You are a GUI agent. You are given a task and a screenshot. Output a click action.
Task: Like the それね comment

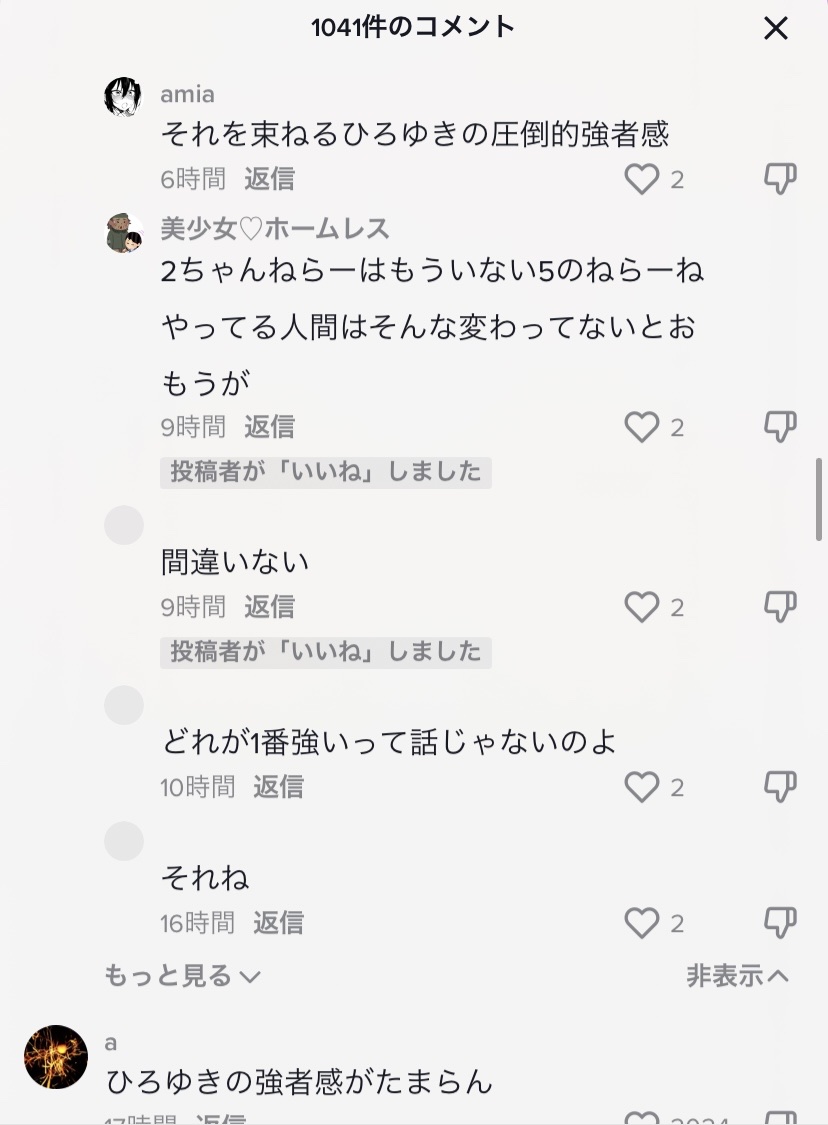click(641, 923)
